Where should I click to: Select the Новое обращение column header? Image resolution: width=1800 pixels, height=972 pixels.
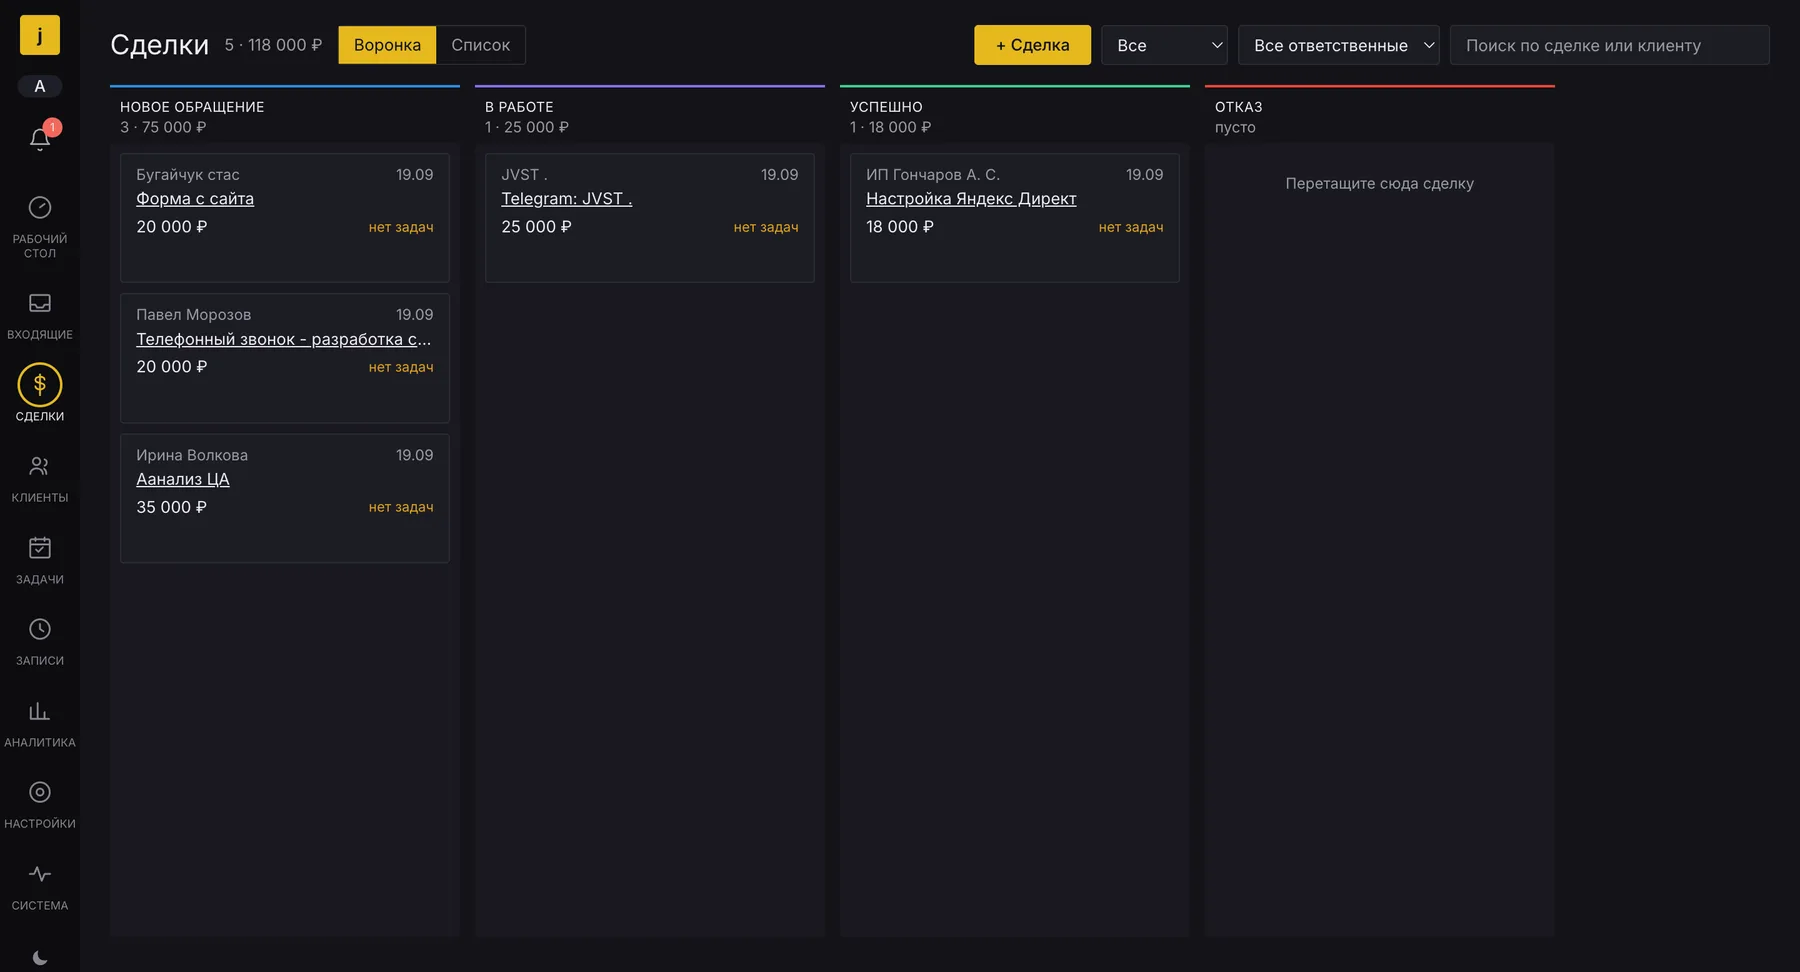pos(192,107)
